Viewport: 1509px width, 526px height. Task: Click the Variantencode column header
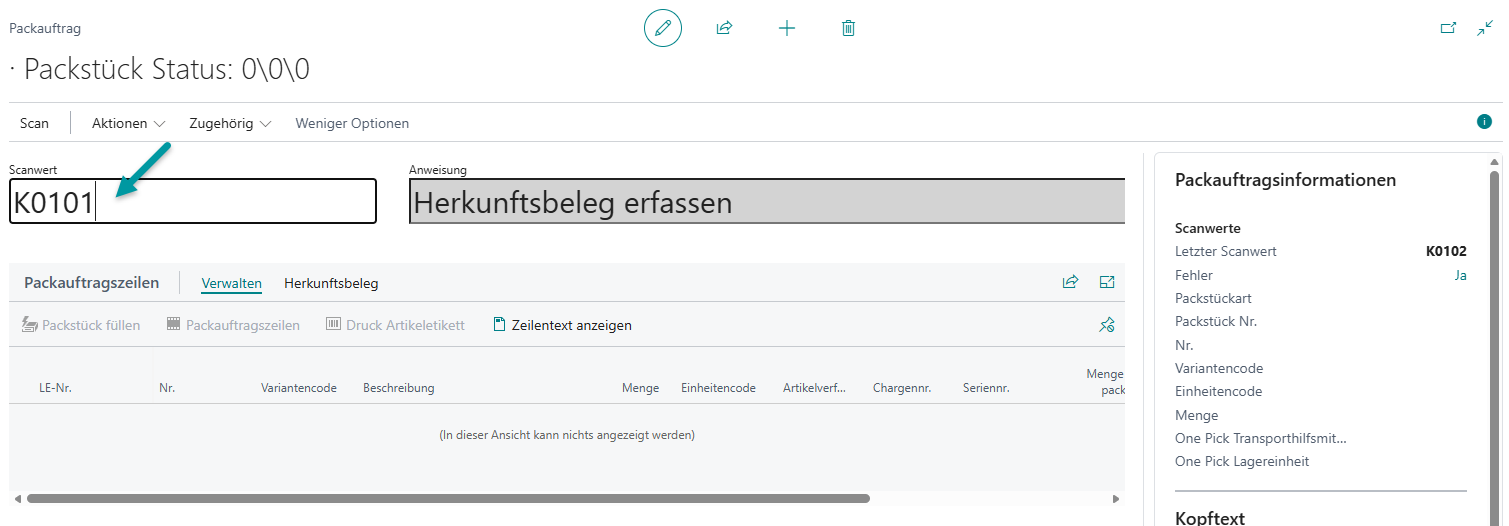pos(299,388)
